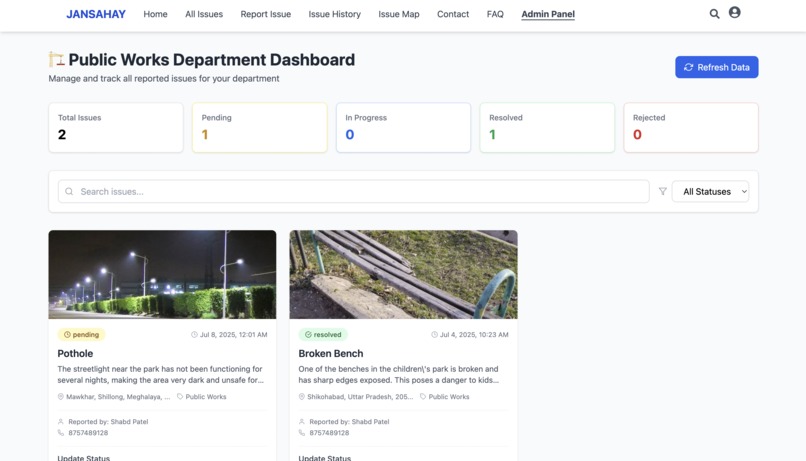The height and width of the screenshot is (461, 806).
Task: Focus the Search issues input field
Action: (354, 192)
